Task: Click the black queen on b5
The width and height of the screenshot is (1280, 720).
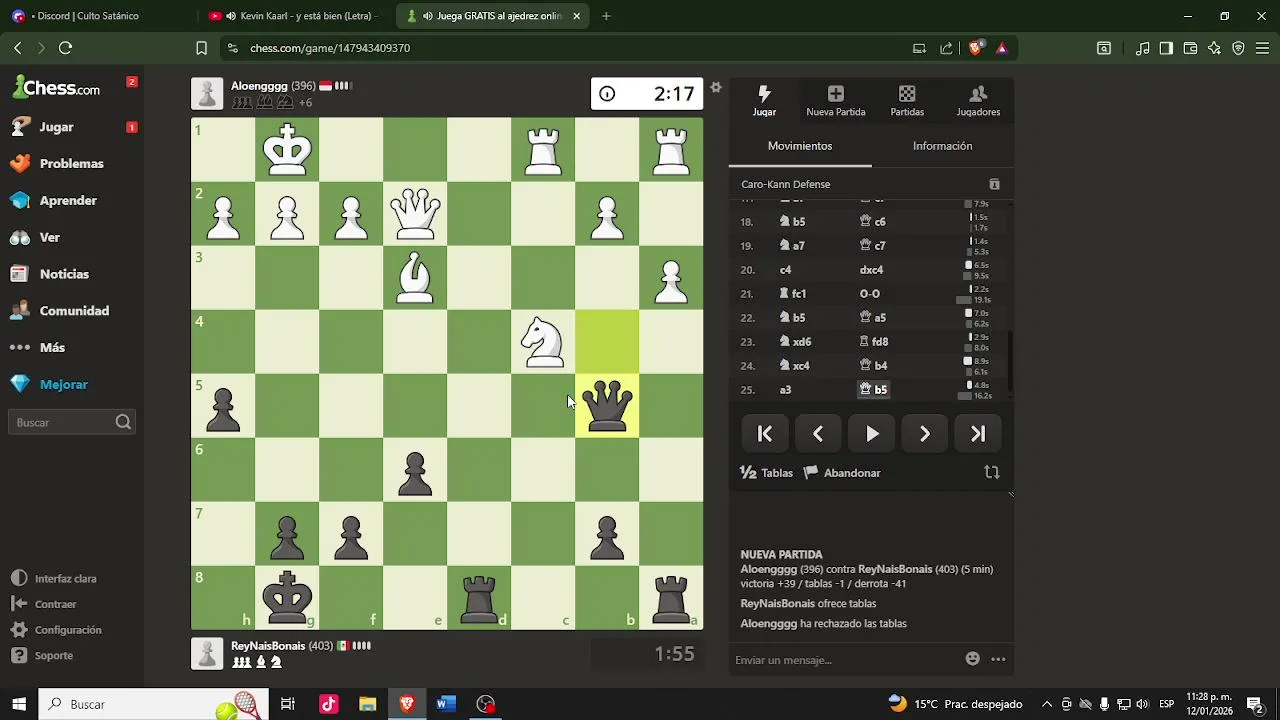Action: [x=607, y=406]
